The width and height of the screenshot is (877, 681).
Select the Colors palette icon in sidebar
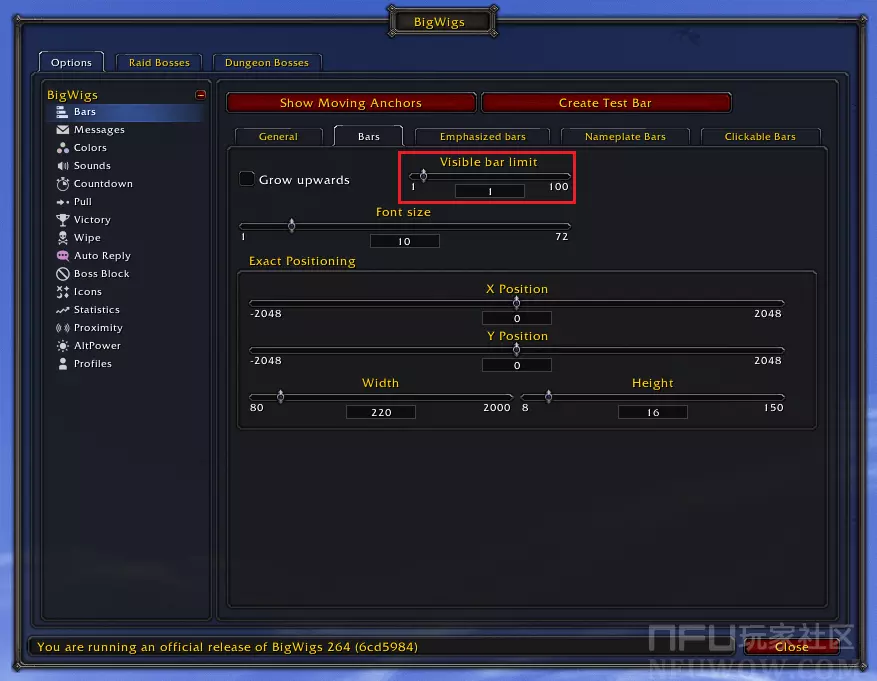click(x=63, y=148)
